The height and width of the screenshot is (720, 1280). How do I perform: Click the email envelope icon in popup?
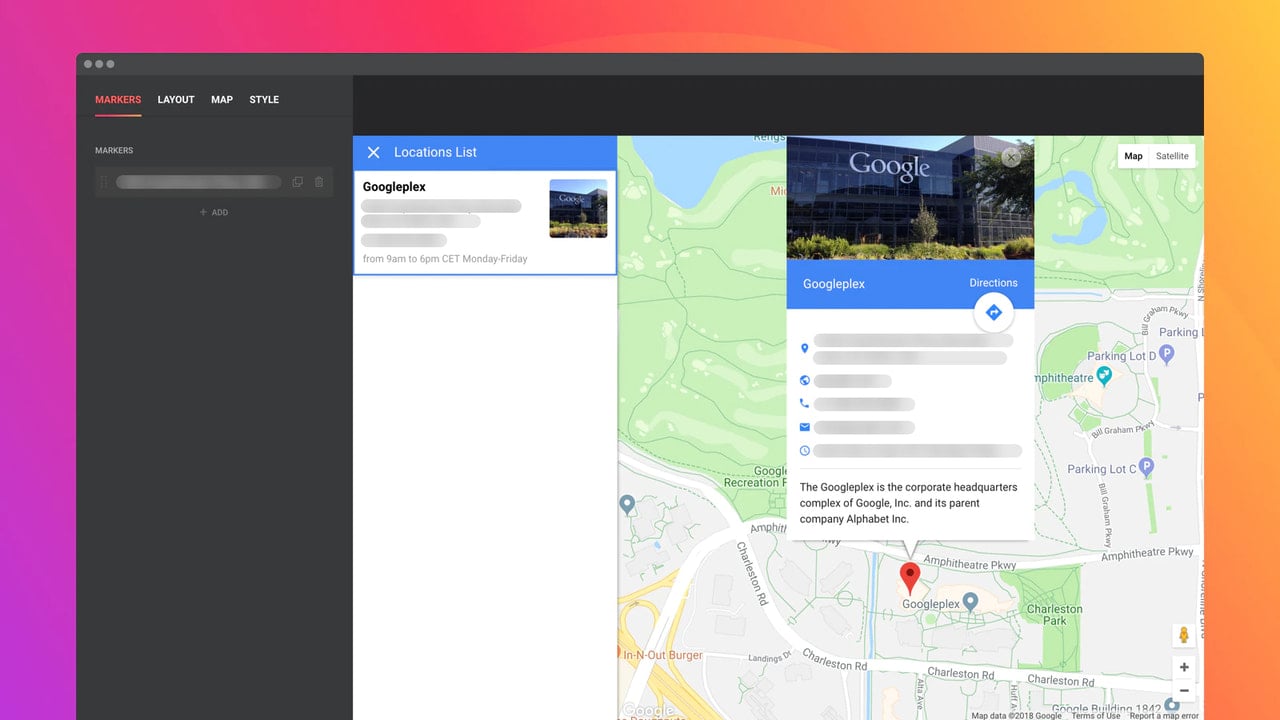tap(805, 427)
